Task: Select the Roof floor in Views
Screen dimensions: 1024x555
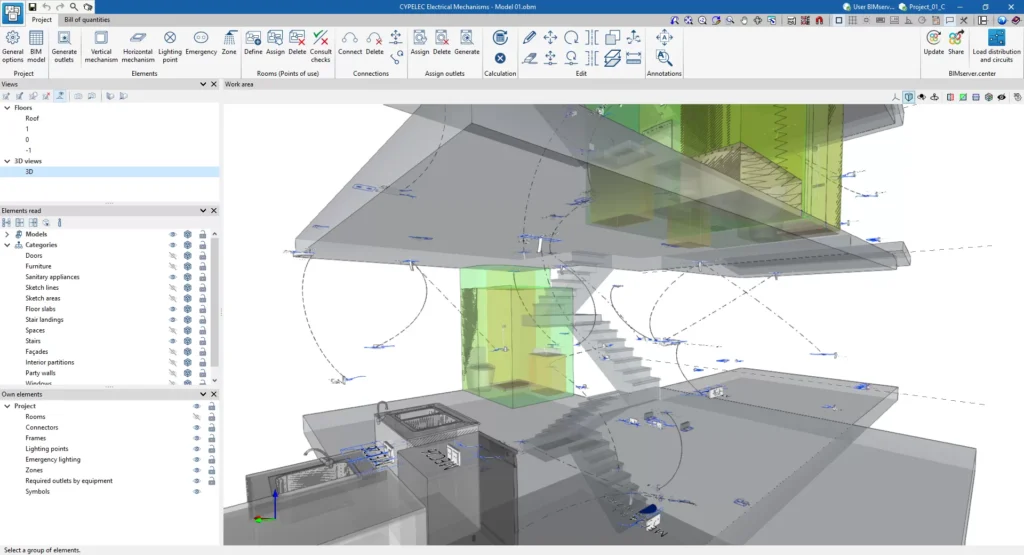Action: (x=32, y=118)
